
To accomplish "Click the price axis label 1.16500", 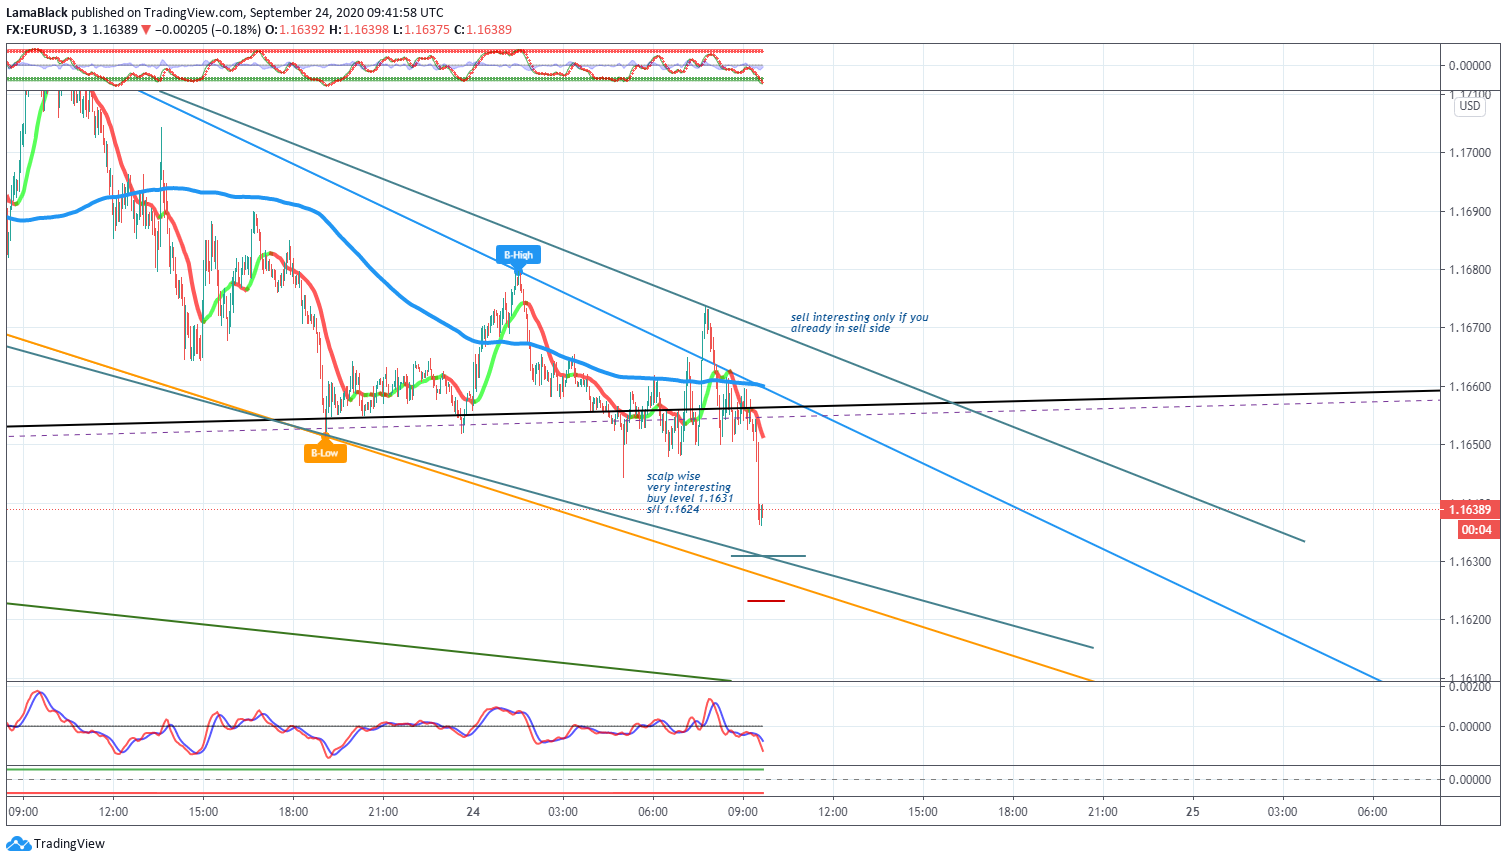I will click(1470, 445).
